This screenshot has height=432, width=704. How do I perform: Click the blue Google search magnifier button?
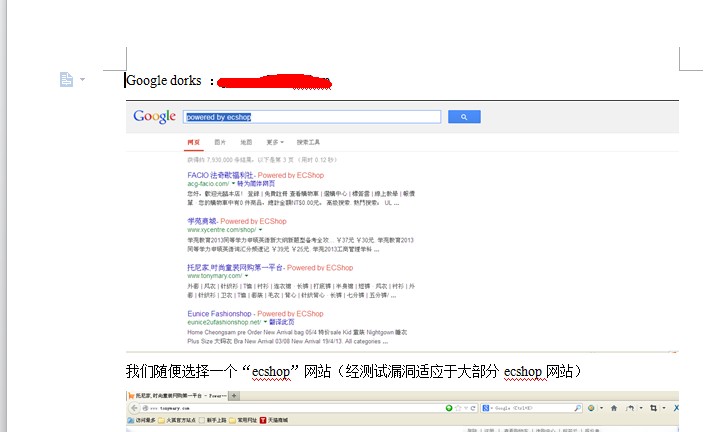tap(464, 117)
